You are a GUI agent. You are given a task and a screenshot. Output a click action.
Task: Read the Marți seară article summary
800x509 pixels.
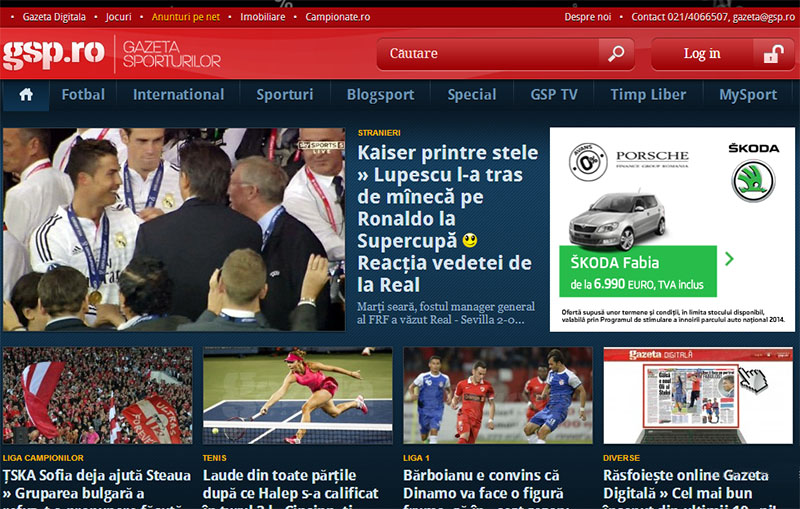coord(446,313)
